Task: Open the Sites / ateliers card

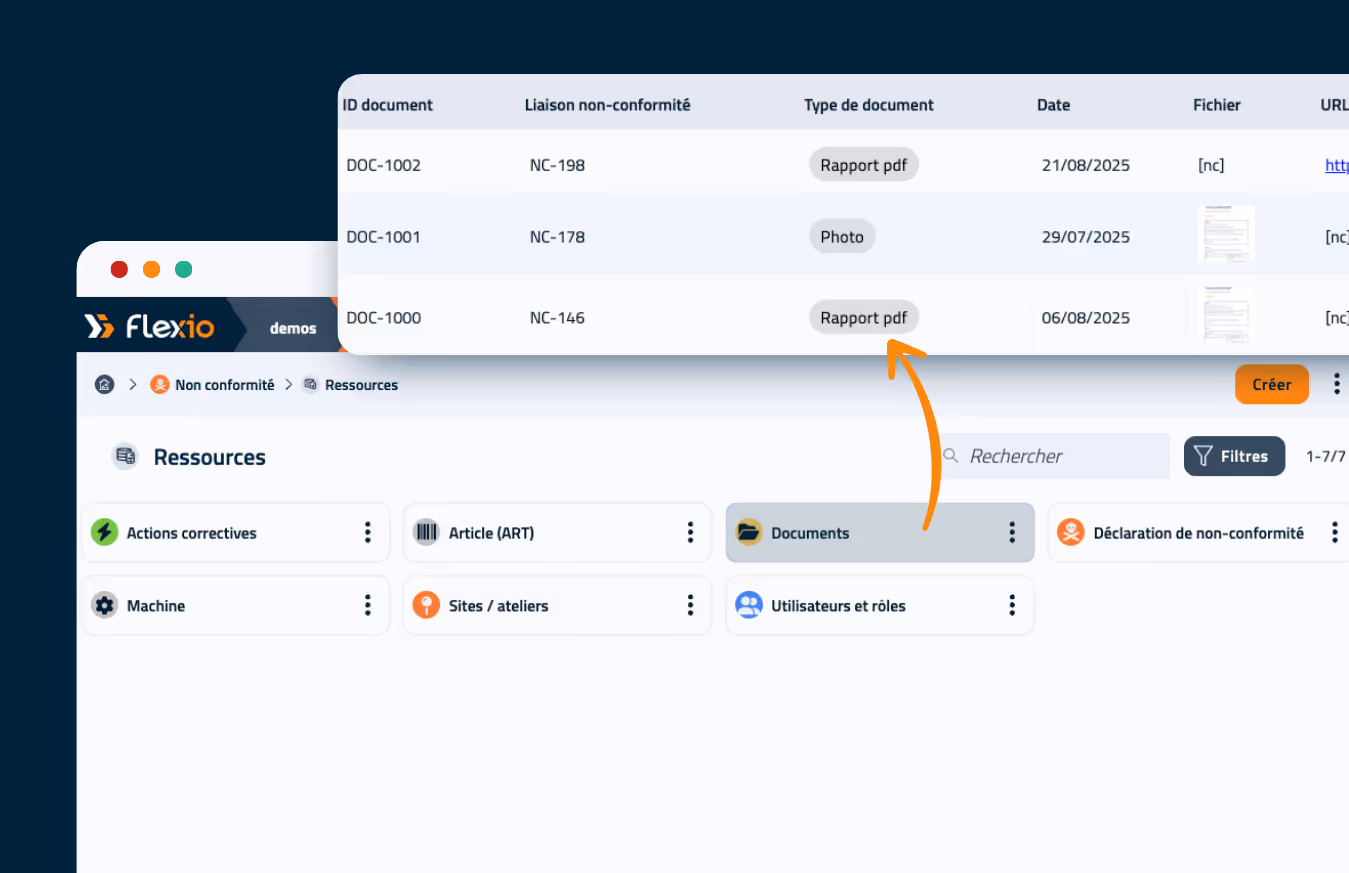Action: coord(558,605)
